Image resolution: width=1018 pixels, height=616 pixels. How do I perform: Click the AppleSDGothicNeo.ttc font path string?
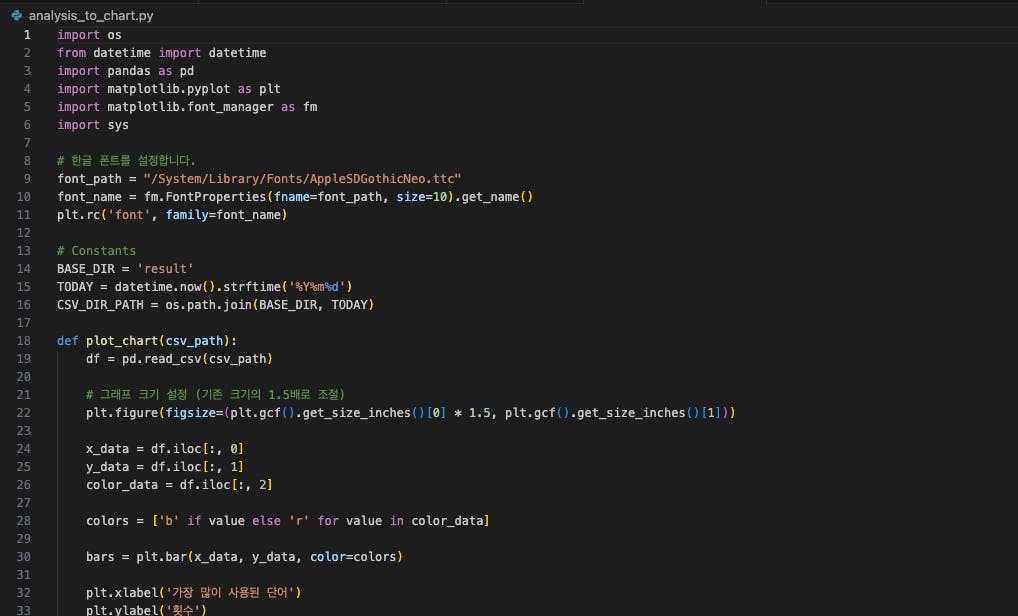[x=302, y=179]
